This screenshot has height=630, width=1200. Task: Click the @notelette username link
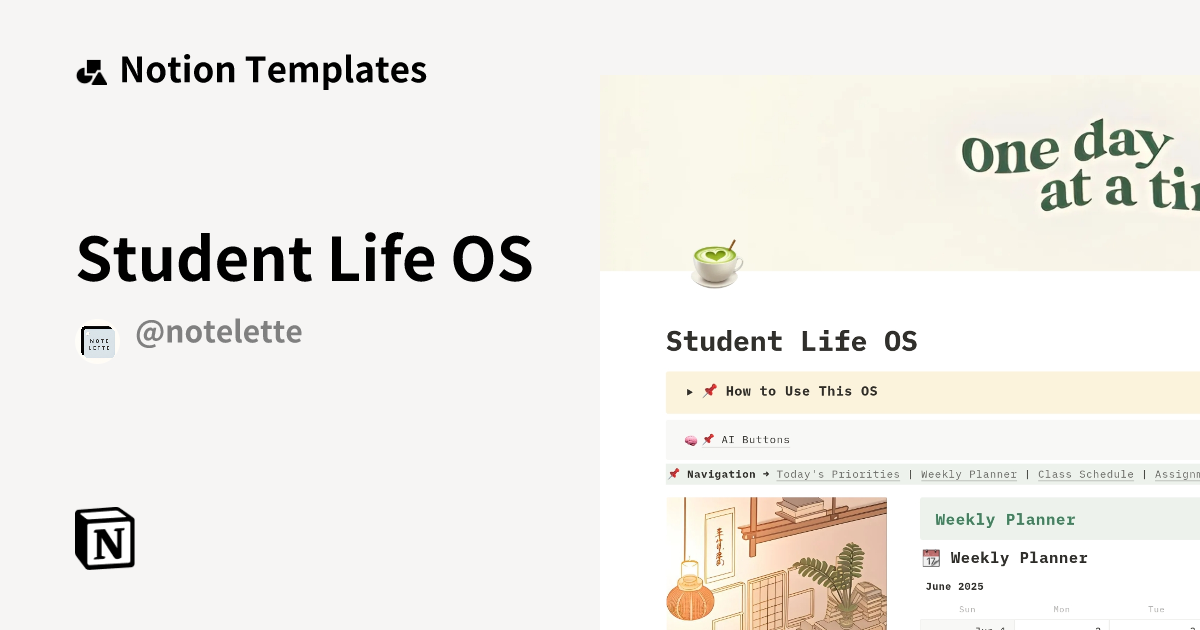[x=219, y=332]
